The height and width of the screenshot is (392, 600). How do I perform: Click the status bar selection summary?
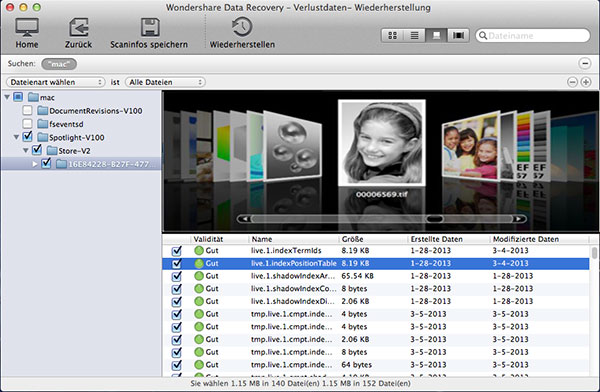click(300, 384)
